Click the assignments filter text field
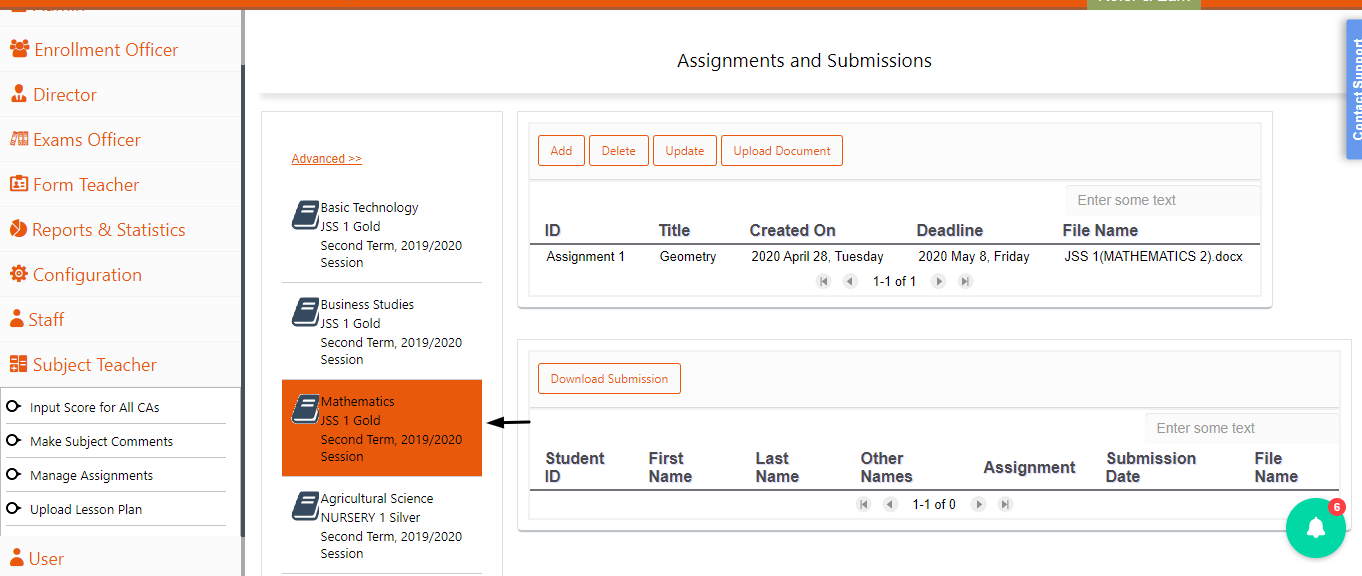This screenshot has width=1362, height=576. point(1163,200)
